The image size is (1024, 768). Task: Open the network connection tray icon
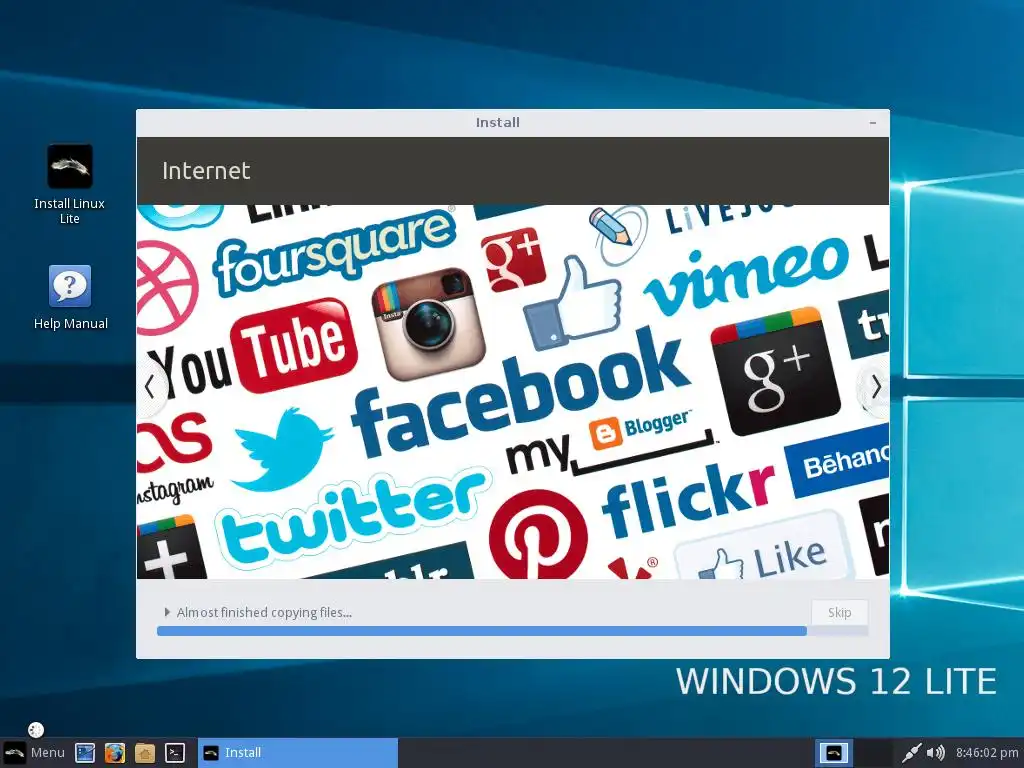click(911, 753)
